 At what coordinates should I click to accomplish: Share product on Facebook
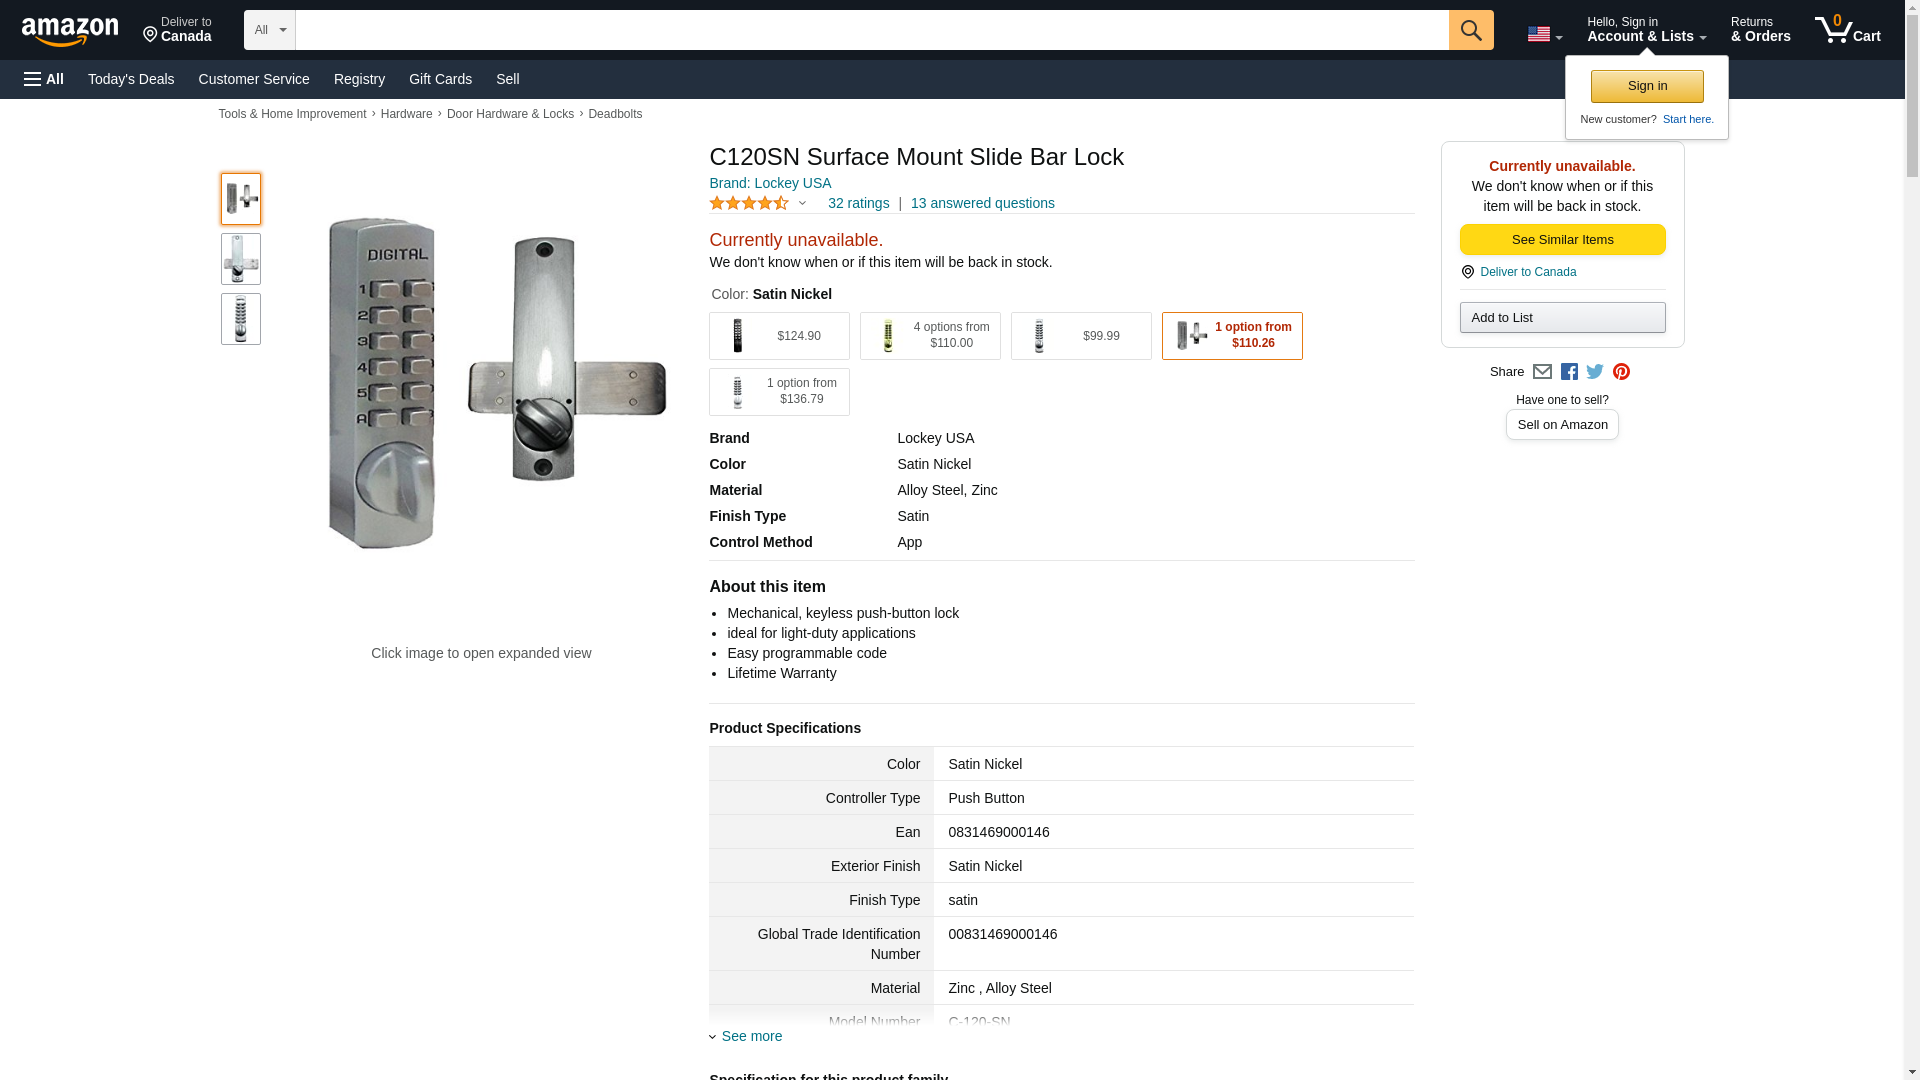[x=1569, y=372]
